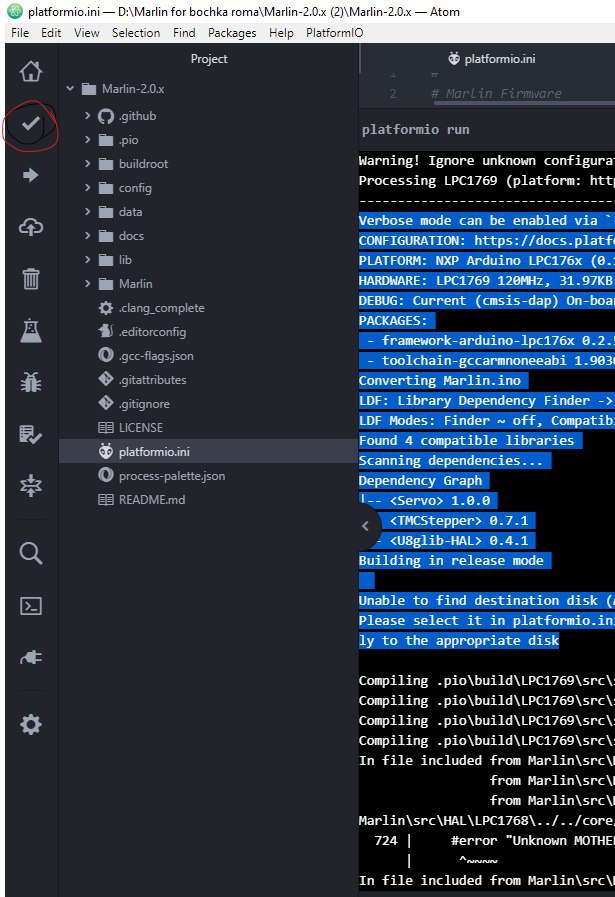This screenshot has width=615, height=897.
Task: Select the platformio.ini editor tab
Action: click(491, 59)
